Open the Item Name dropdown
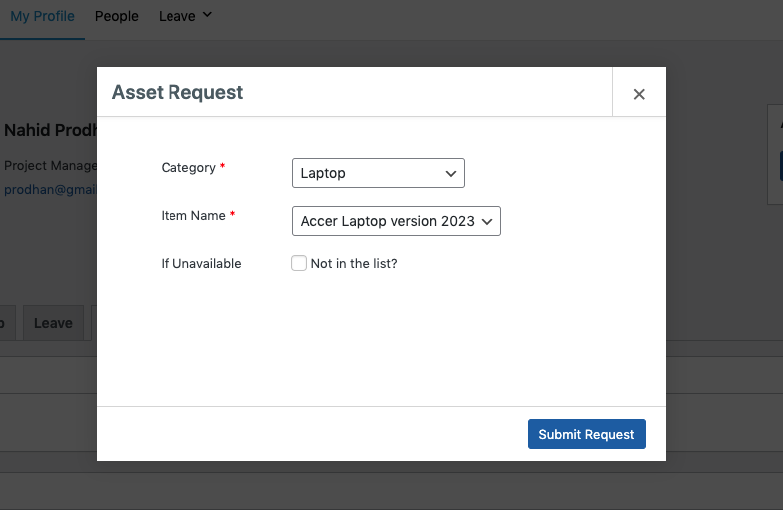Image resolution: width=783 pixels, height=510 pixels. (x=396, y=221)
